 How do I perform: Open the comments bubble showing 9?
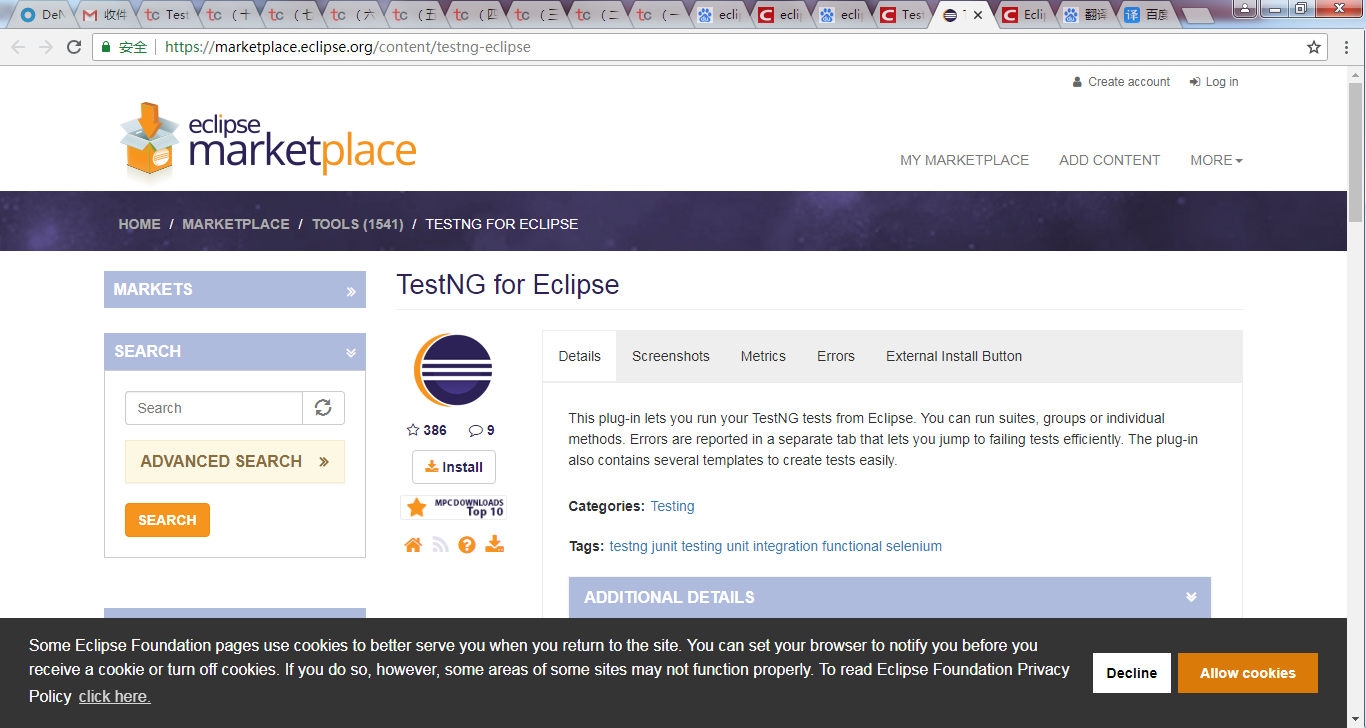click(x=481, y=430)
